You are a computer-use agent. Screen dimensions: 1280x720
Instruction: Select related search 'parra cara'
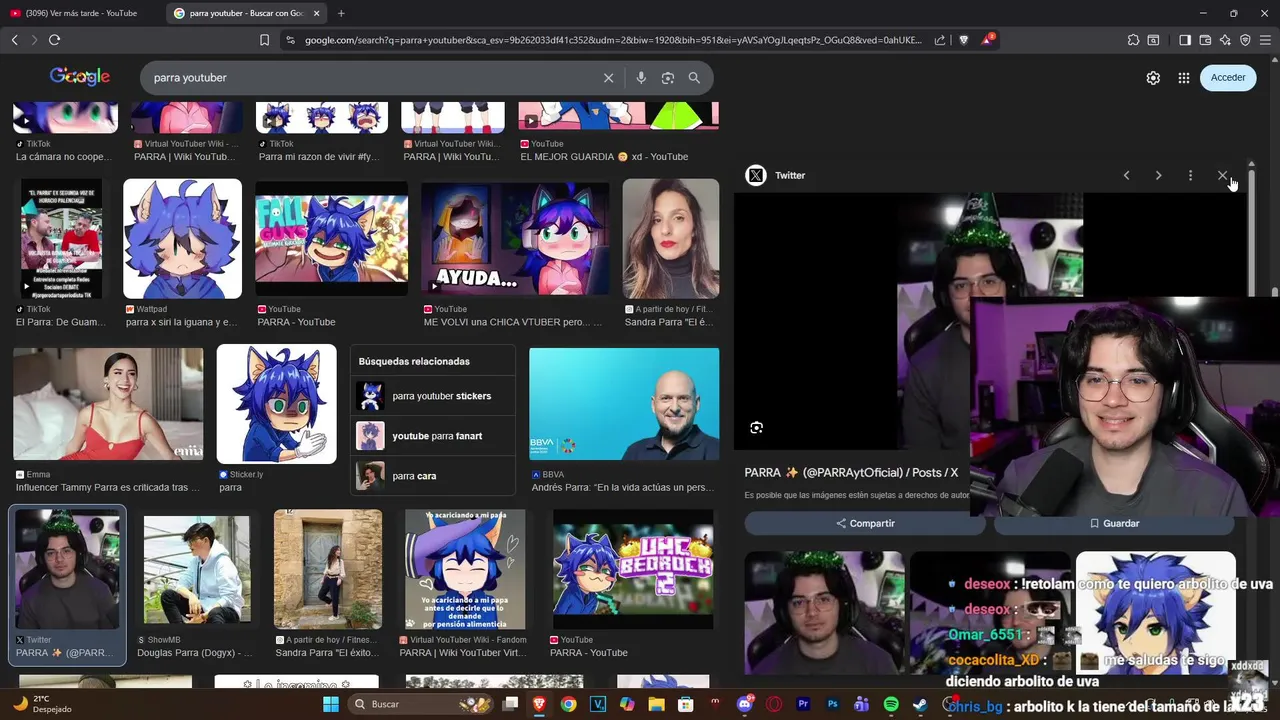[432, 476]
